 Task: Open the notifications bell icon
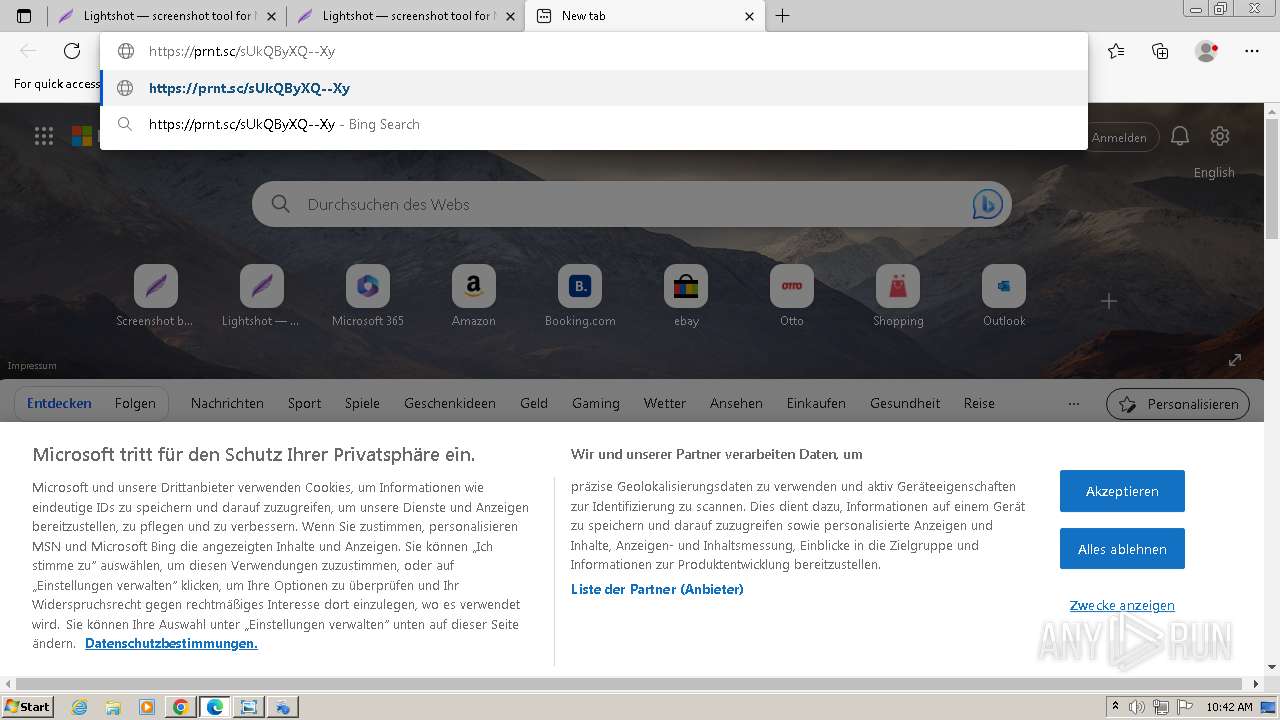[x=1180, y=136]
